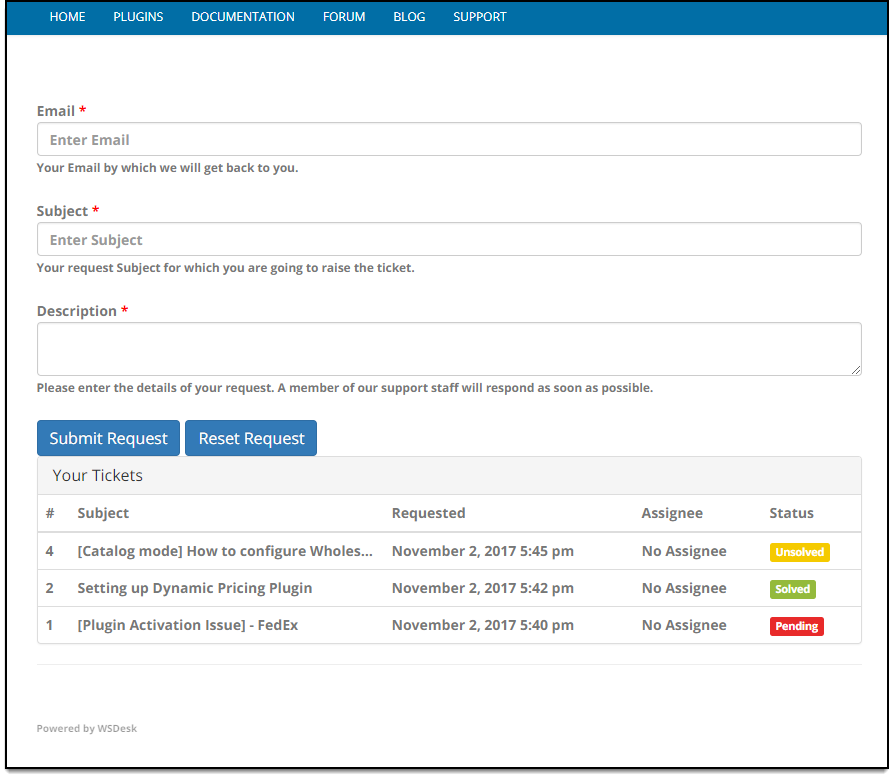
Task: Open the DOCUMENTATION section
Action: (x=242, y=17)
